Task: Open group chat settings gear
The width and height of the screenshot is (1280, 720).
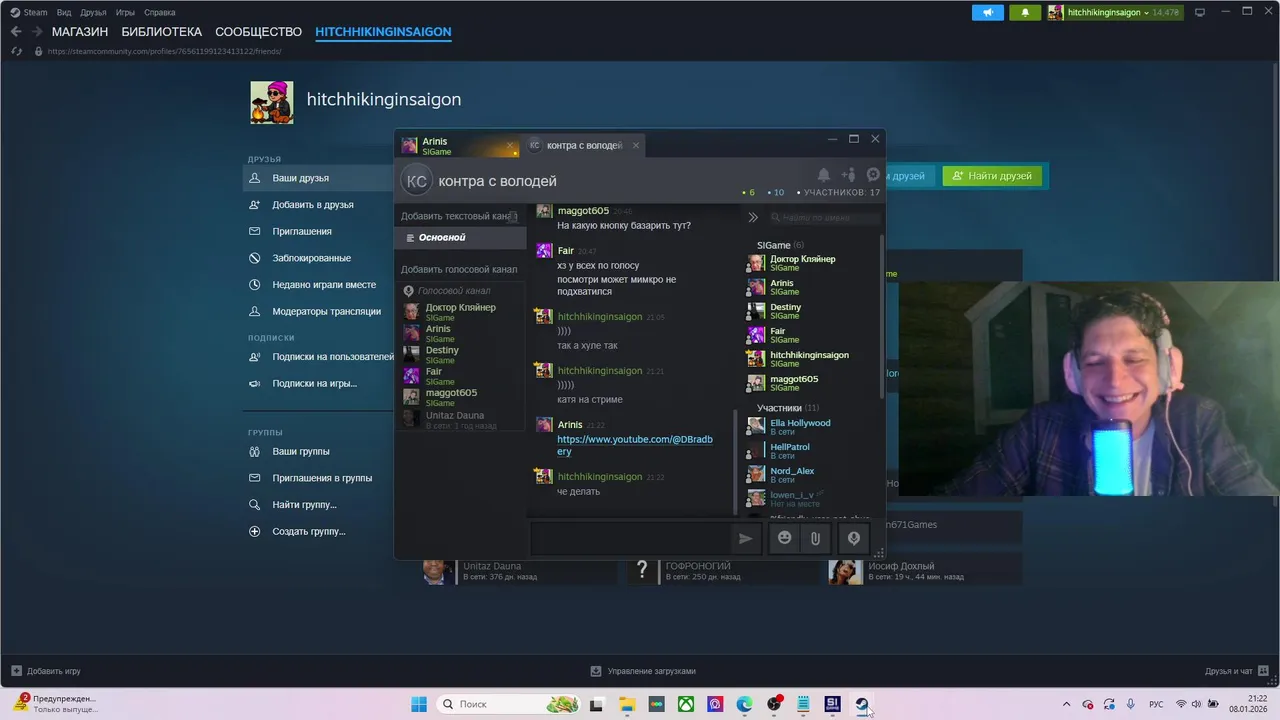Action: tap(873, 175)
